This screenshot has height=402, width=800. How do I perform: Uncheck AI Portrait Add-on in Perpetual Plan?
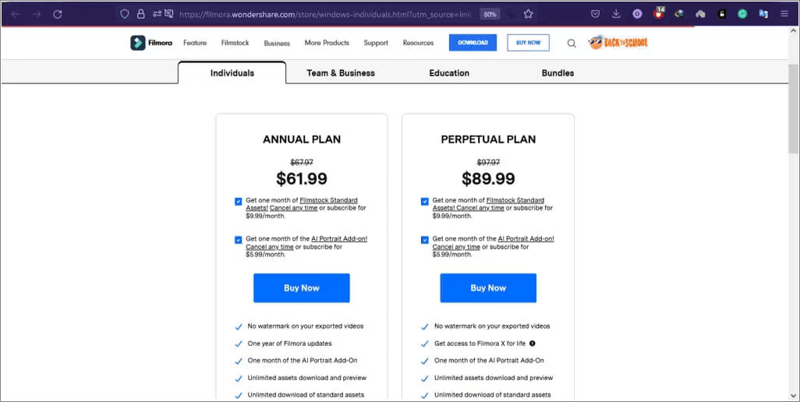pos(425,240)
